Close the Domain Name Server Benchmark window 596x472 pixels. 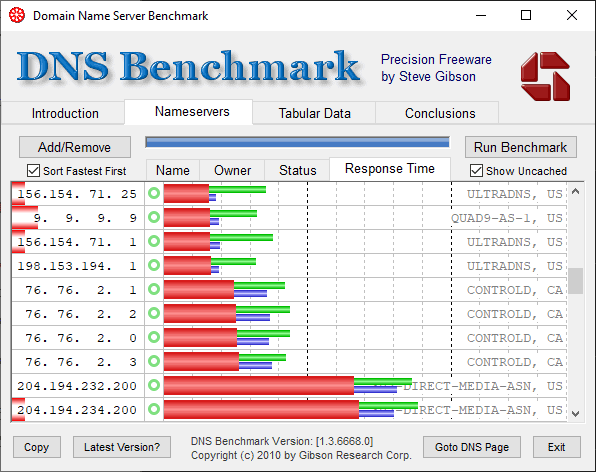571,16
